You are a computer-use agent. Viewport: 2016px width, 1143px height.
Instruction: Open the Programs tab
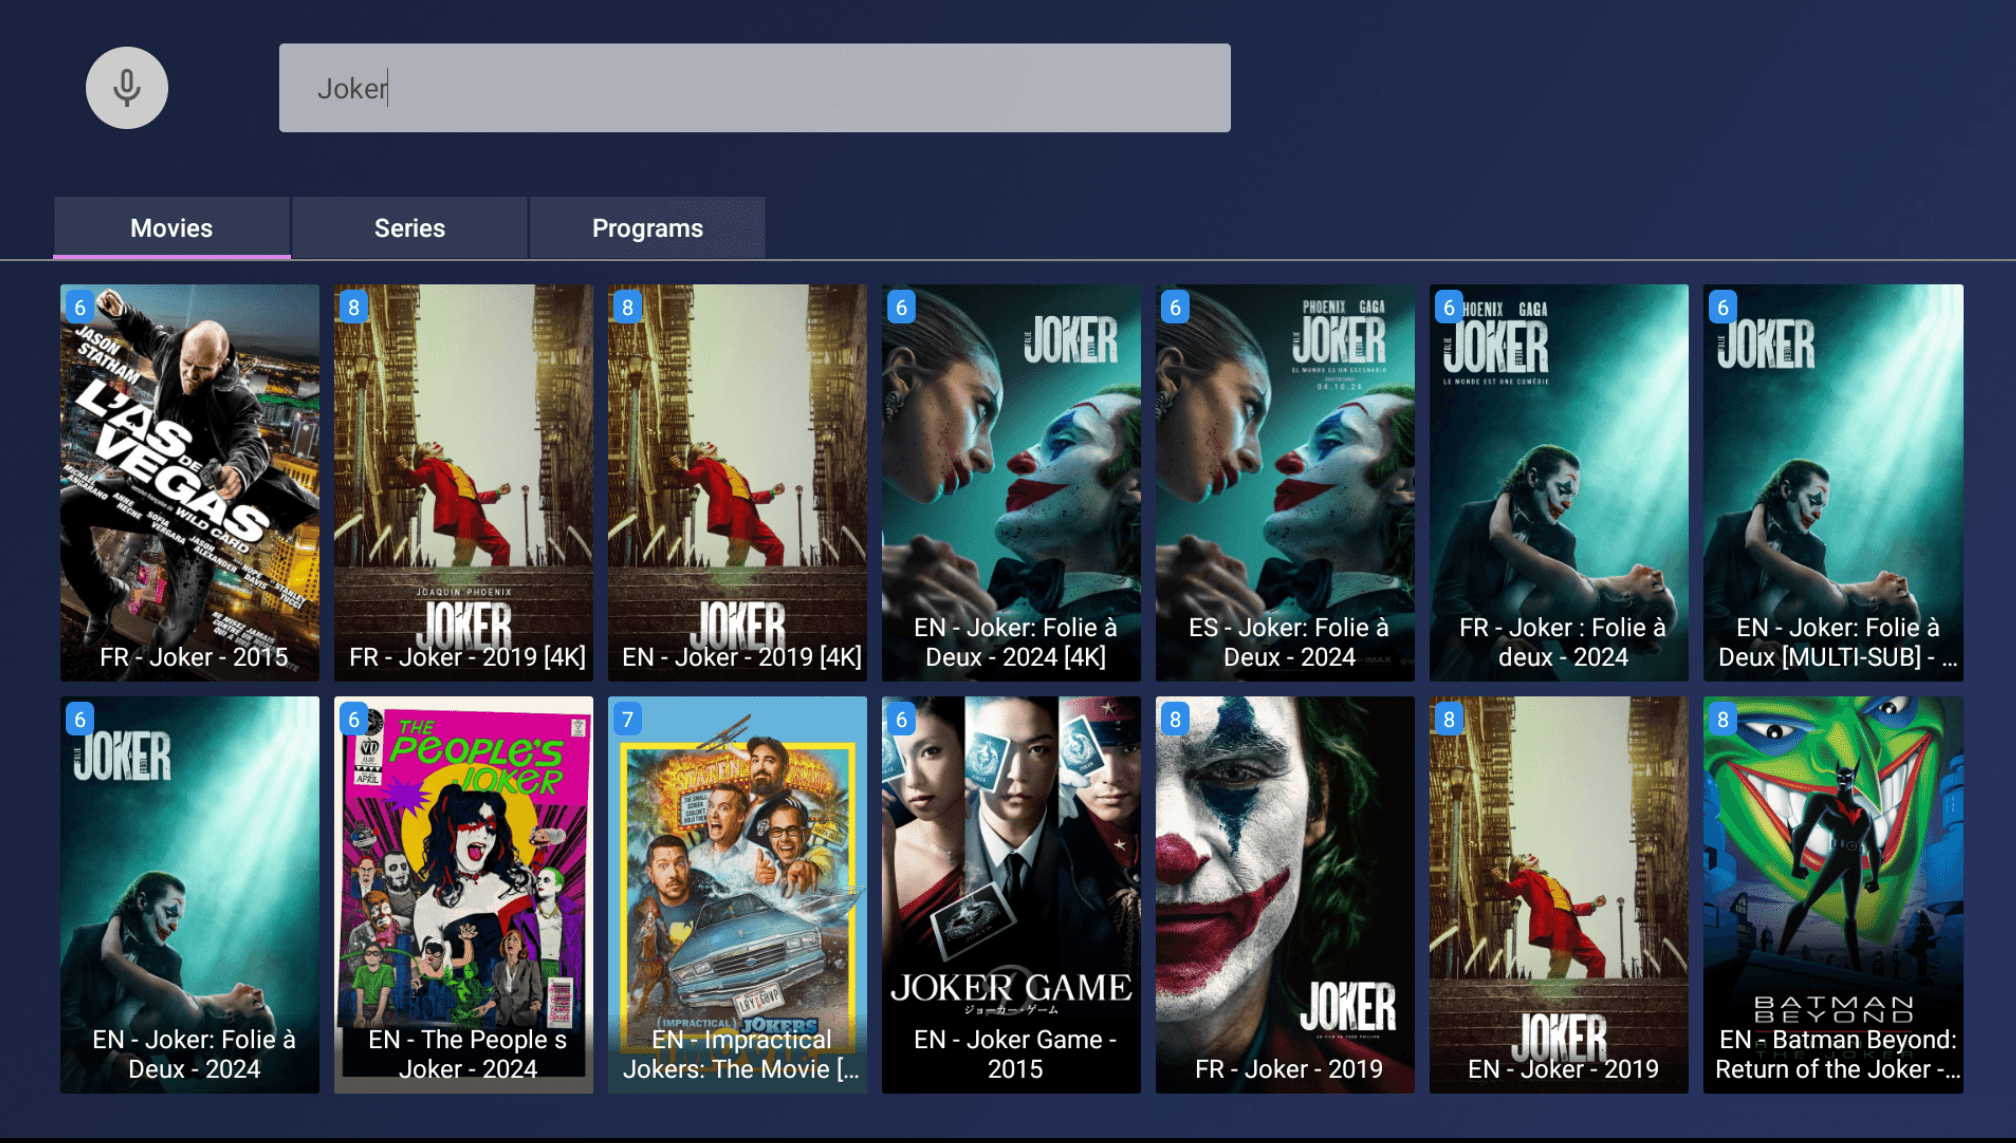click(647, 228)
